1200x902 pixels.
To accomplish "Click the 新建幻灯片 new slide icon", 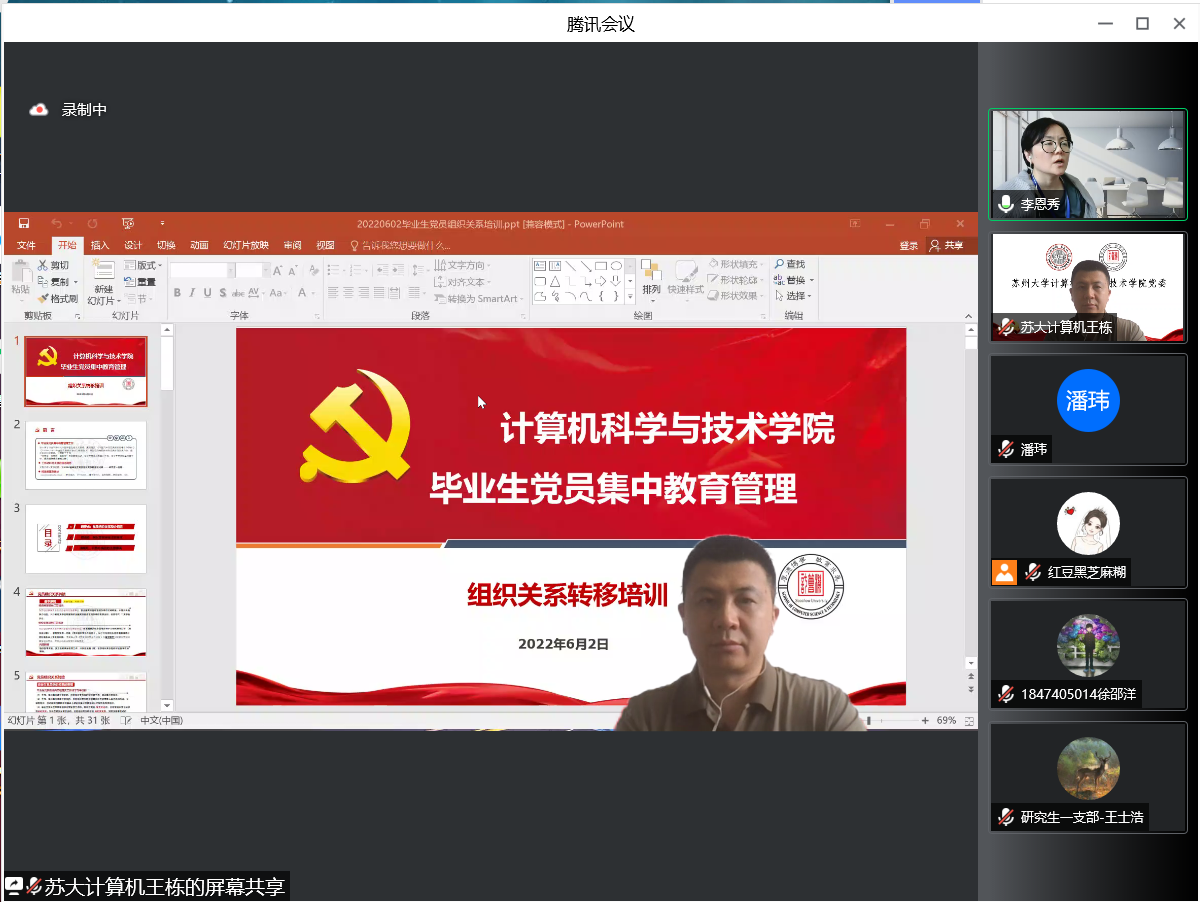I will click(104, 272).
